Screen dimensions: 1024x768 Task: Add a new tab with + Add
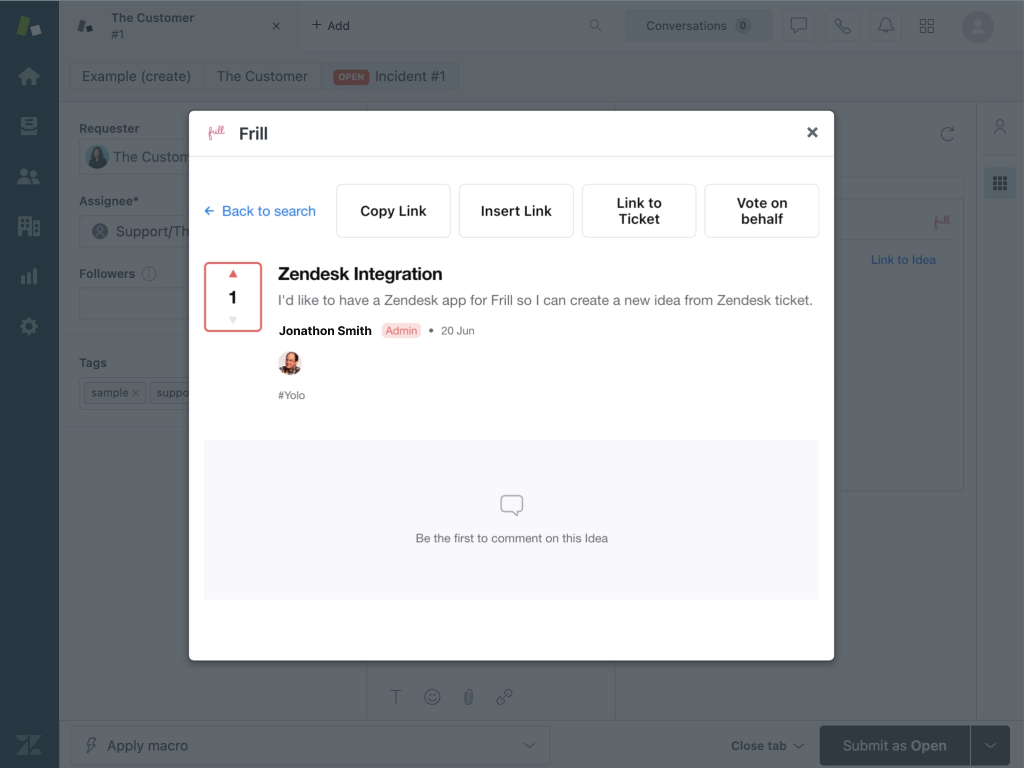331,26
